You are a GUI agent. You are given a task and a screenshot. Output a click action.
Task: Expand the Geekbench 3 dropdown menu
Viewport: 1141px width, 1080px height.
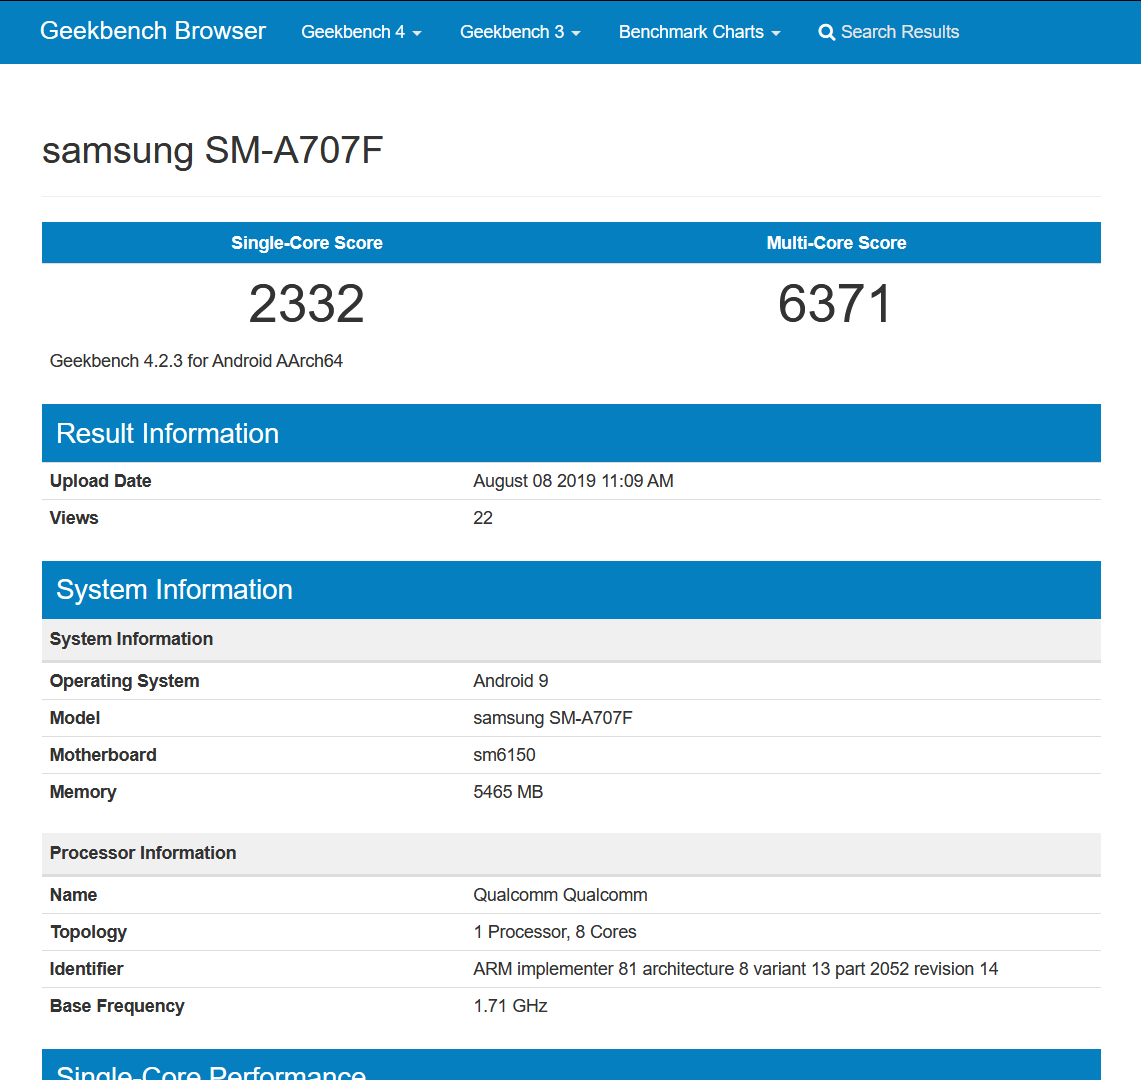tap(520, 32)
